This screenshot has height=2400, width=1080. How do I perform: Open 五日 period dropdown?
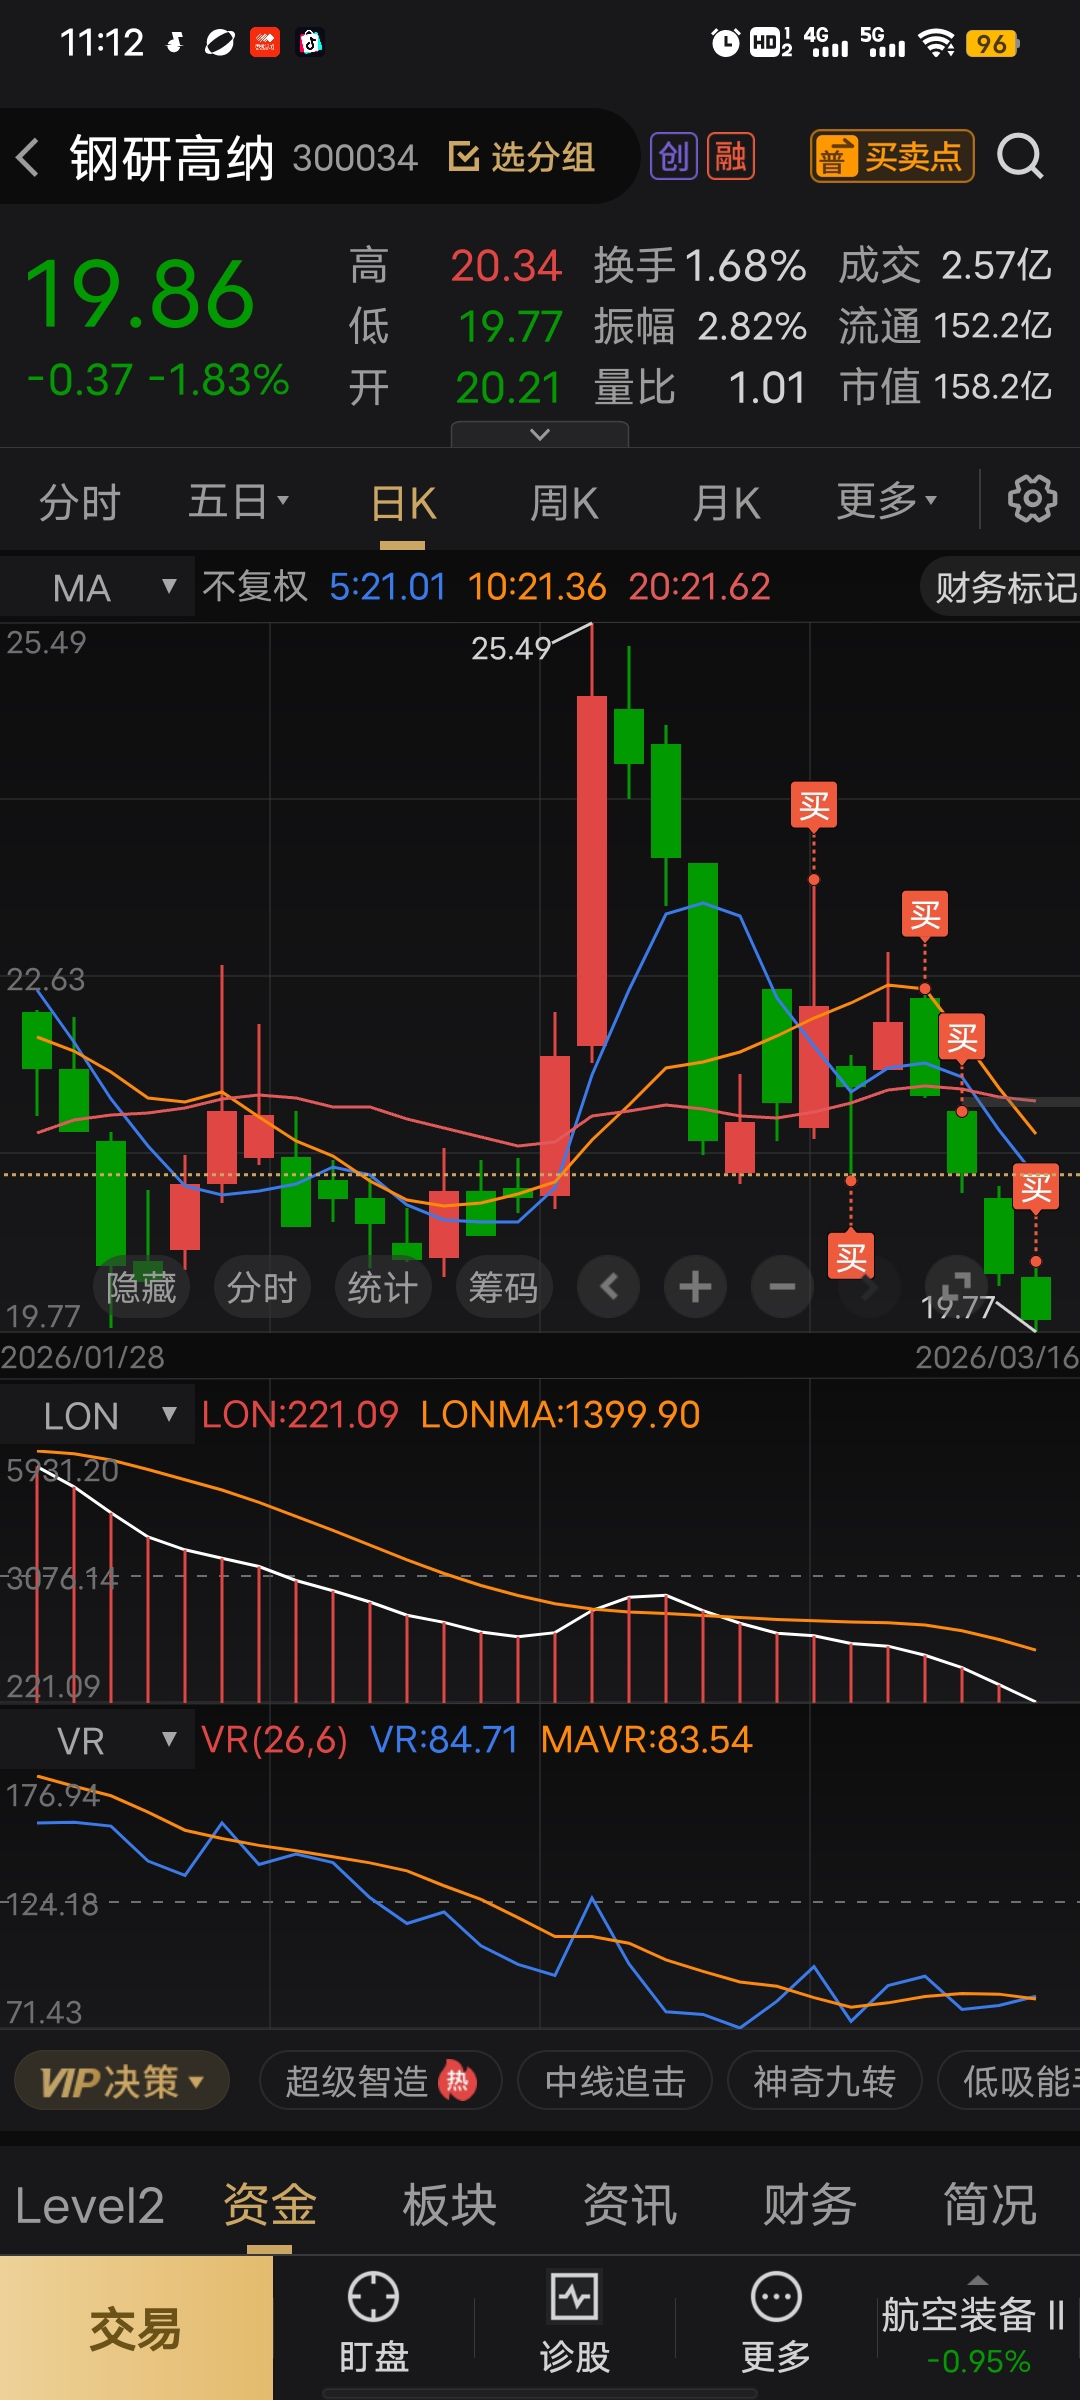pos(239,500)
